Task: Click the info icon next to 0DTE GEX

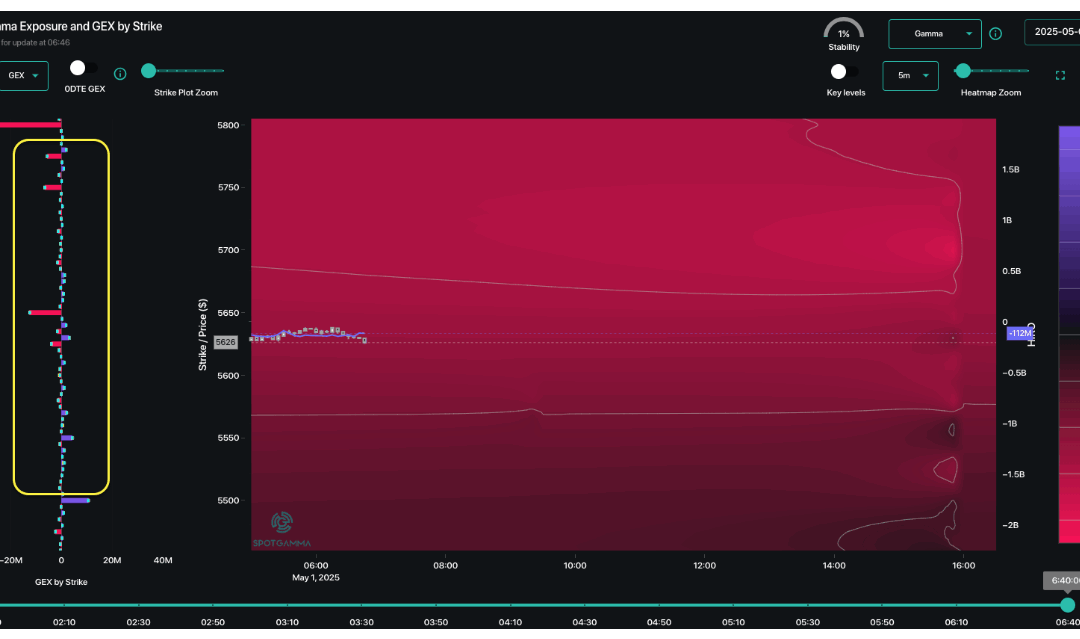Action: coord(119,73)
